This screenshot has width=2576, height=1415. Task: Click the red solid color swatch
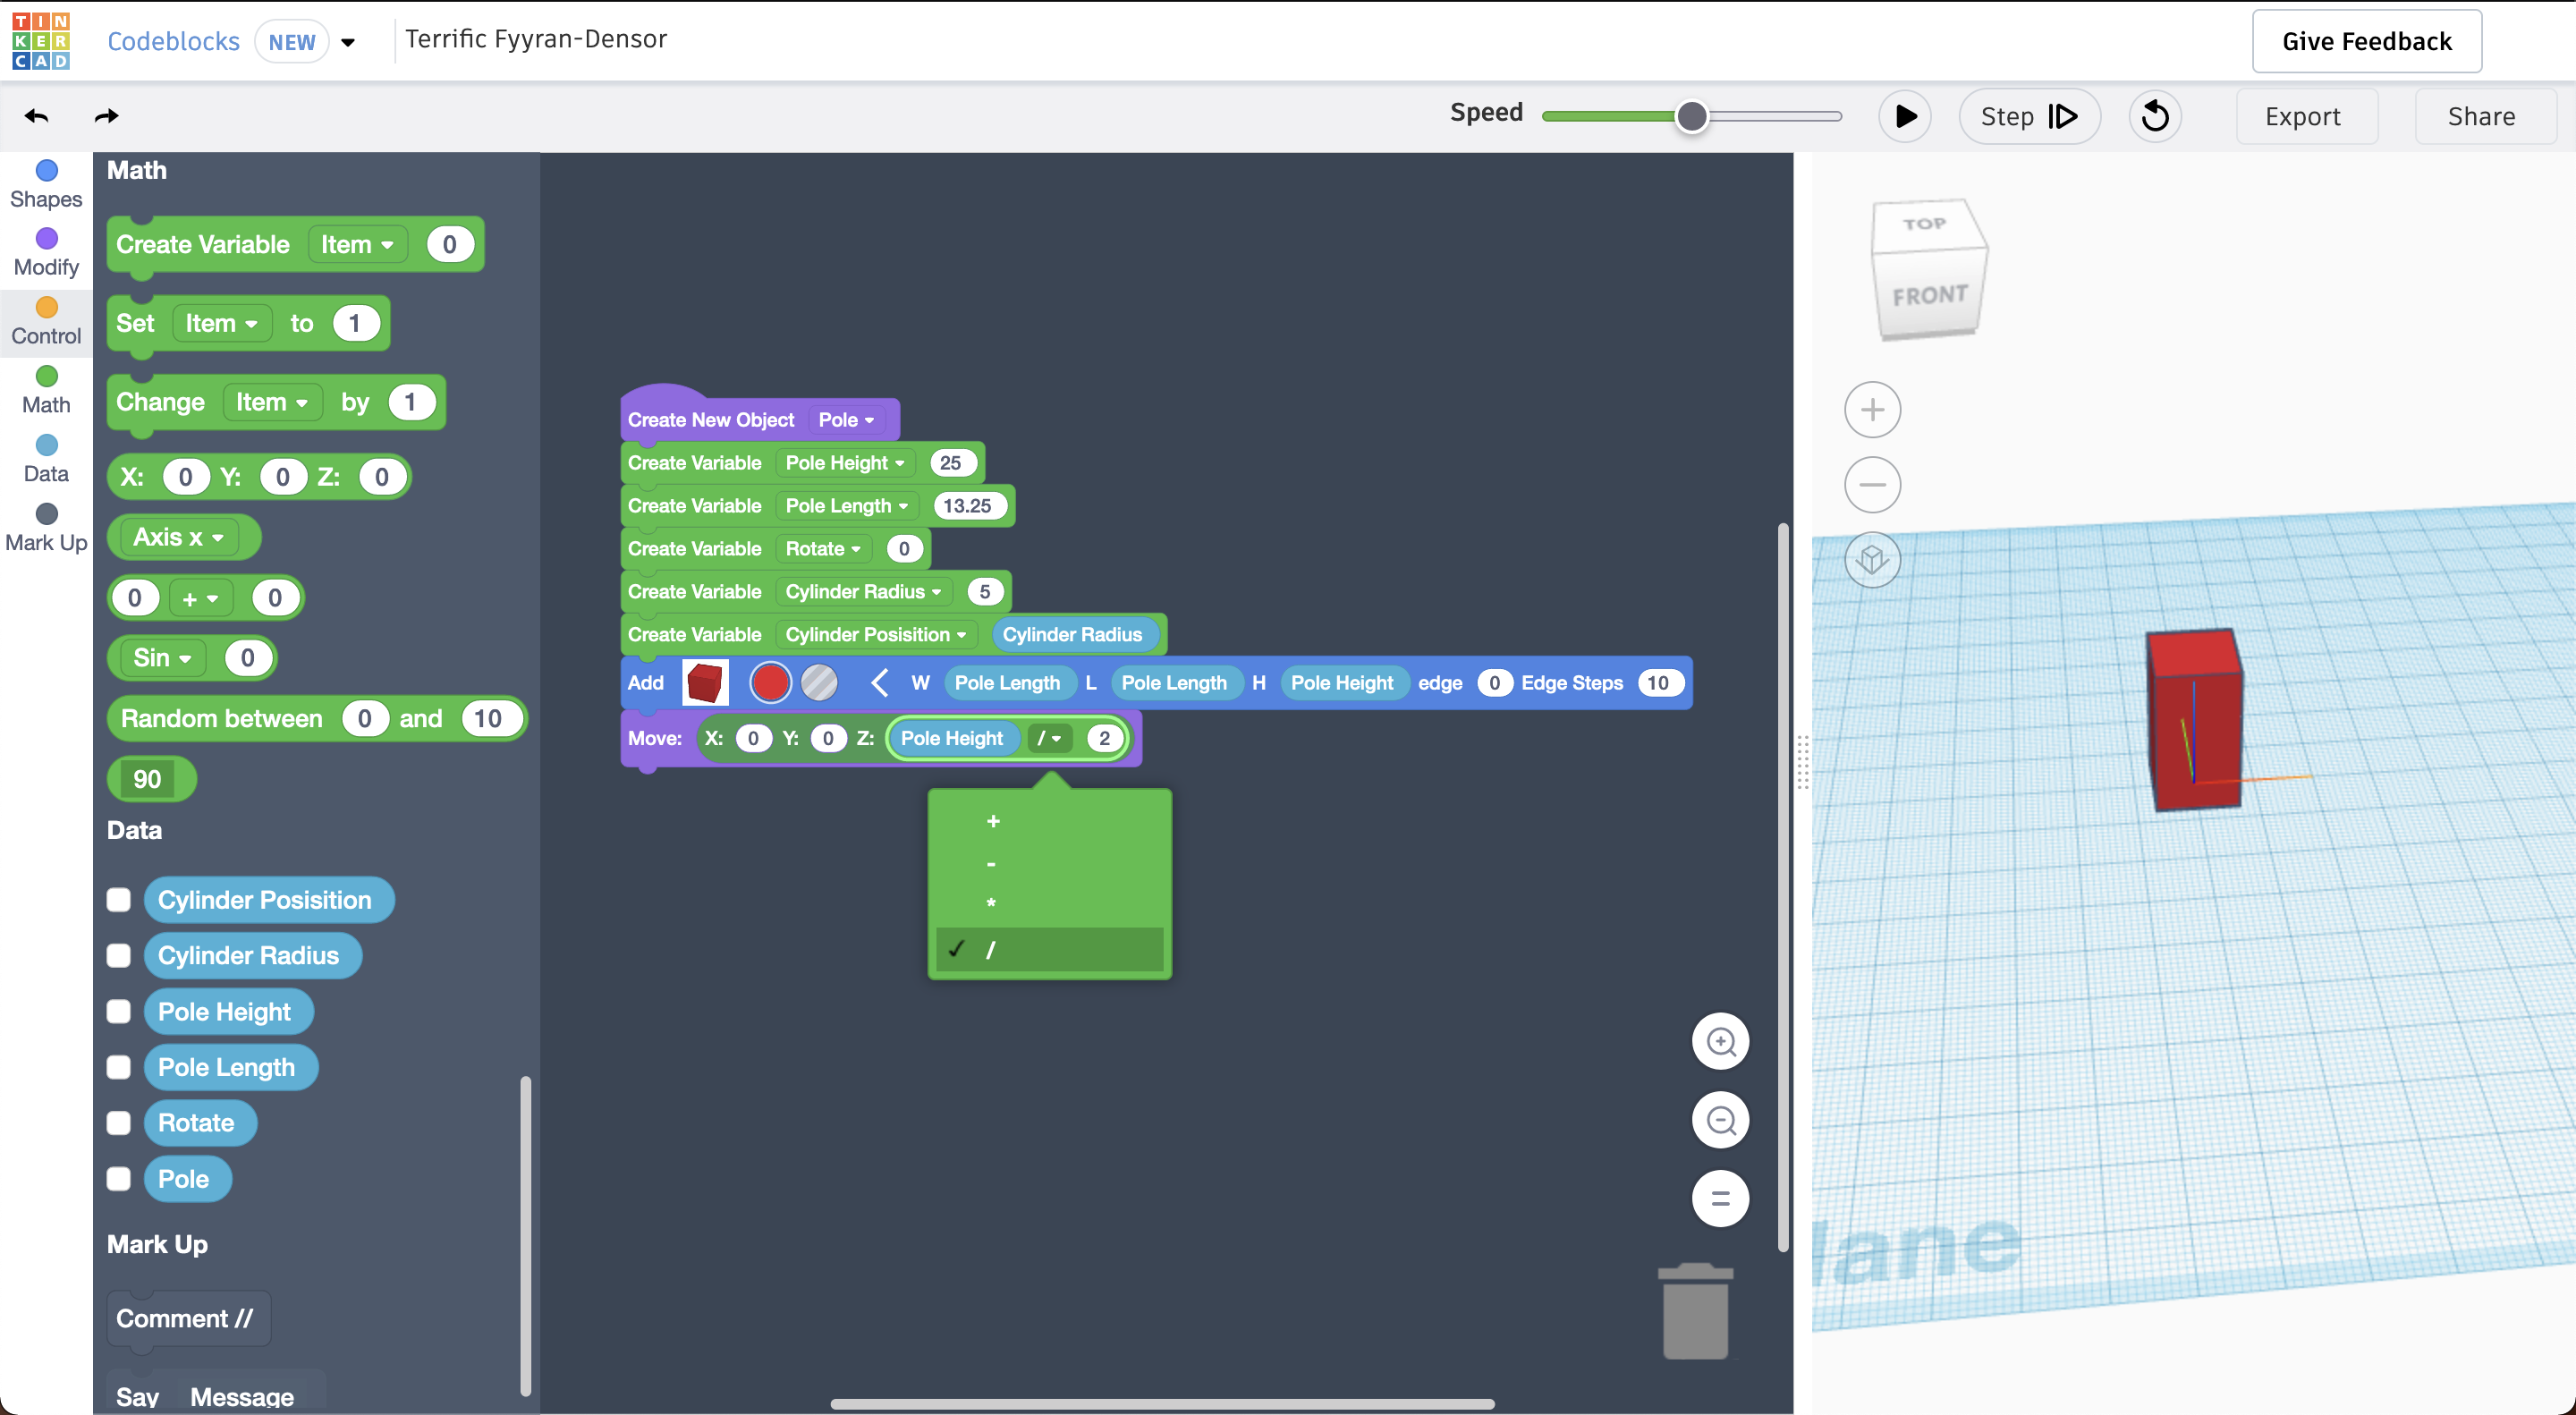(x=770, y=683)
